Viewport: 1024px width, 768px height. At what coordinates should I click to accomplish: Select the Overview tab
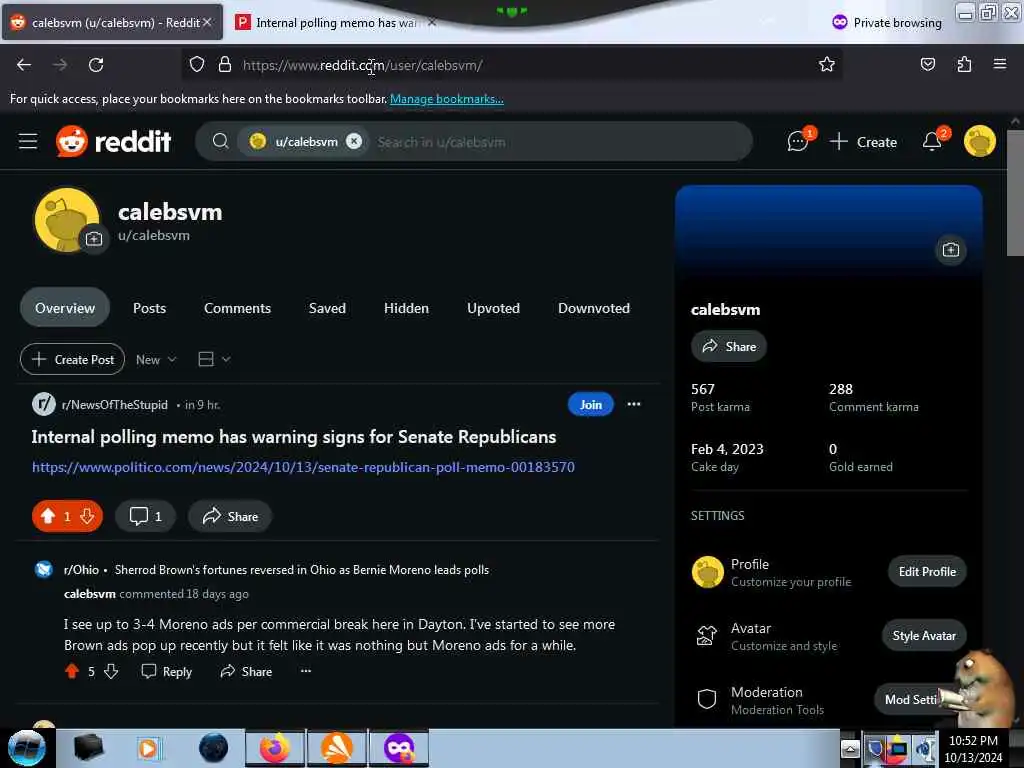[x=65, y=308]
